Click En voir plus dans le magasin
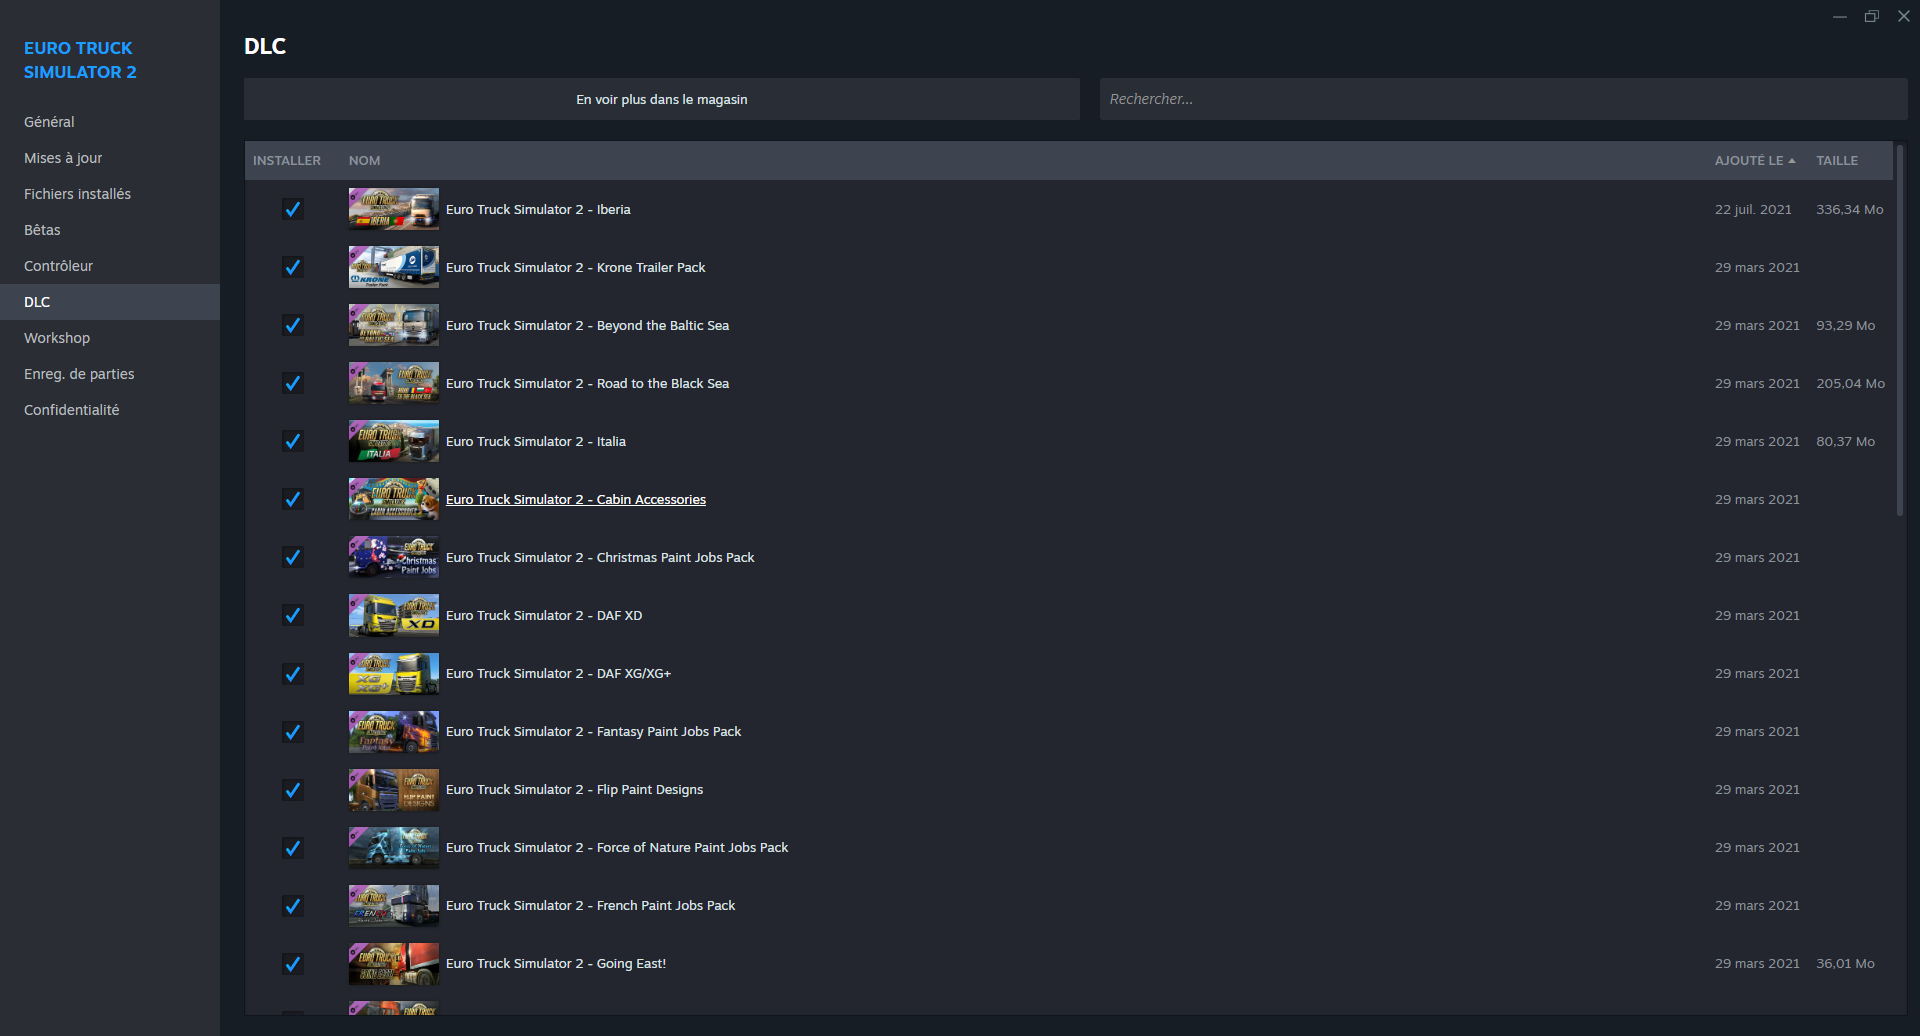1920x1036 pixels. click(661, 99)
